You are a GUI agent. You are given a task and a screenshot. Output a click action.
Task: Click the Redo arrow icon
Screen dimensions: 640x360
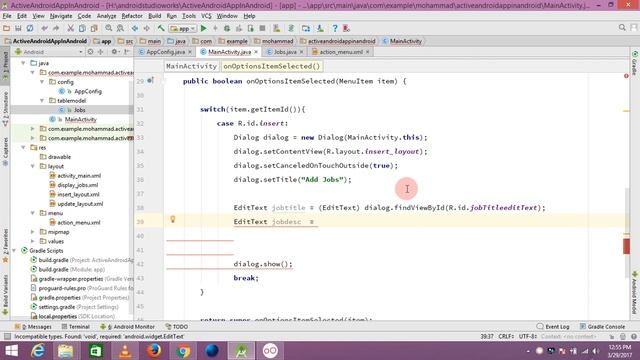pyautogui.click(x=56, y=28)
